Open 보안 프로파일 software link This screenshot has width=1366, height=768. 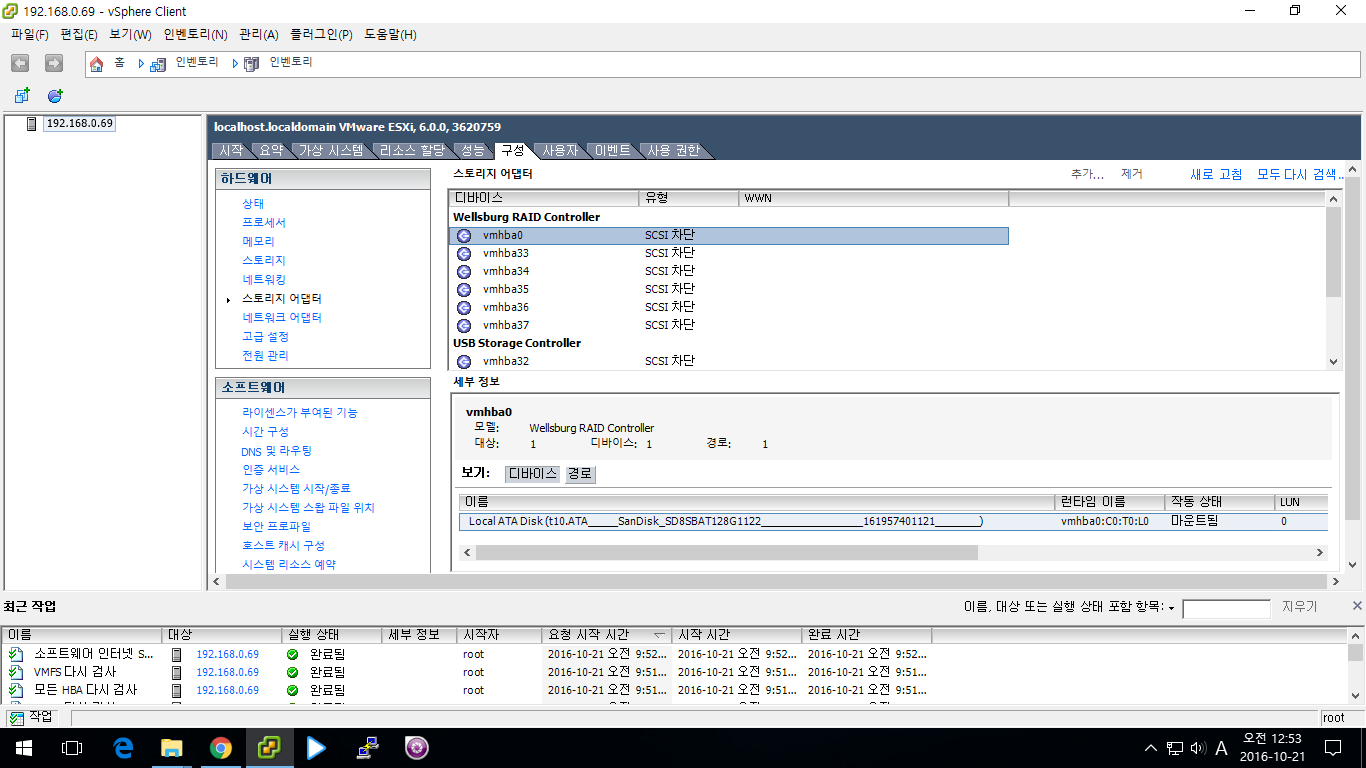coord(276,527)
